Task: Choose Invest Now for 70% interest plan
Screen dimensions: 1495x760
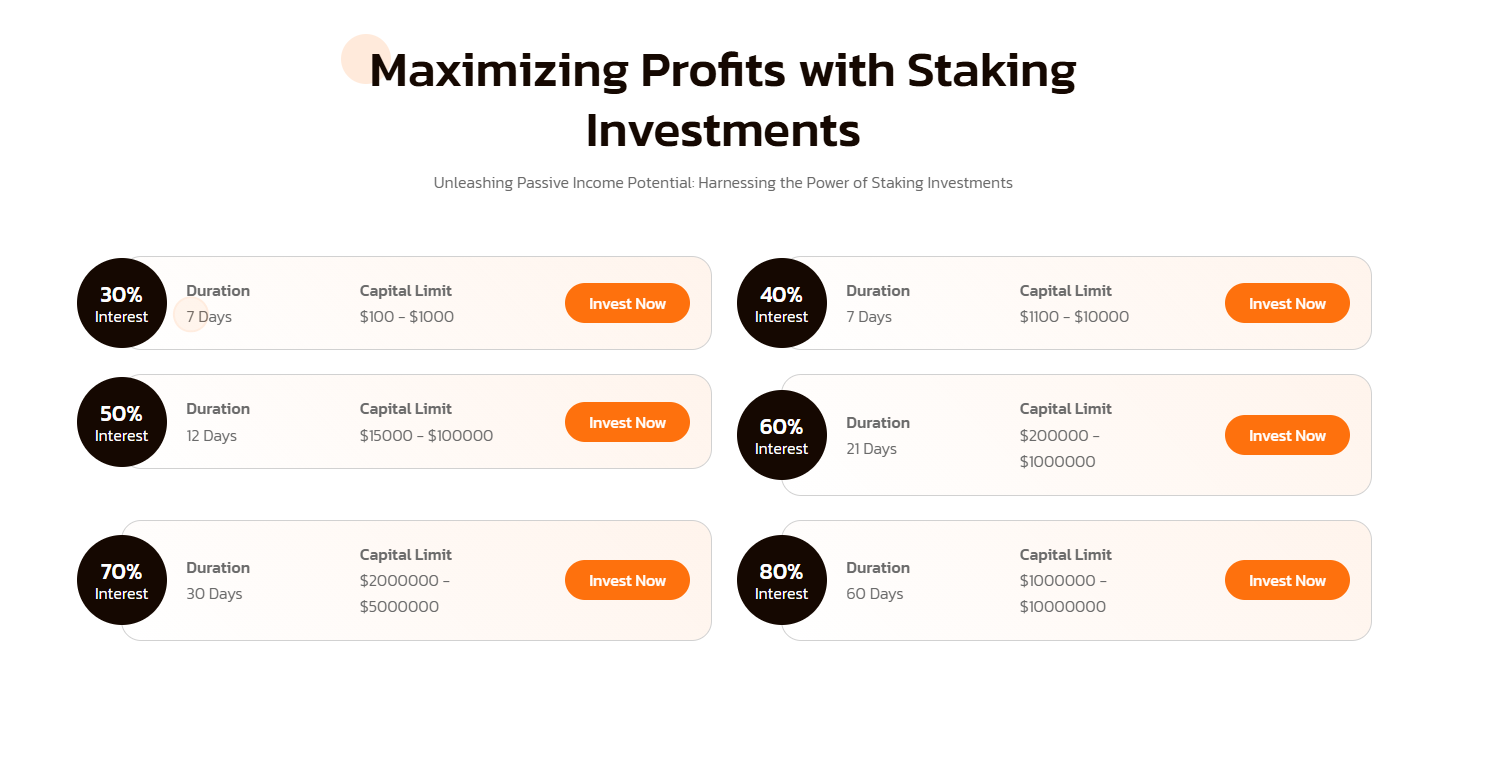Action: coord(627,581)
